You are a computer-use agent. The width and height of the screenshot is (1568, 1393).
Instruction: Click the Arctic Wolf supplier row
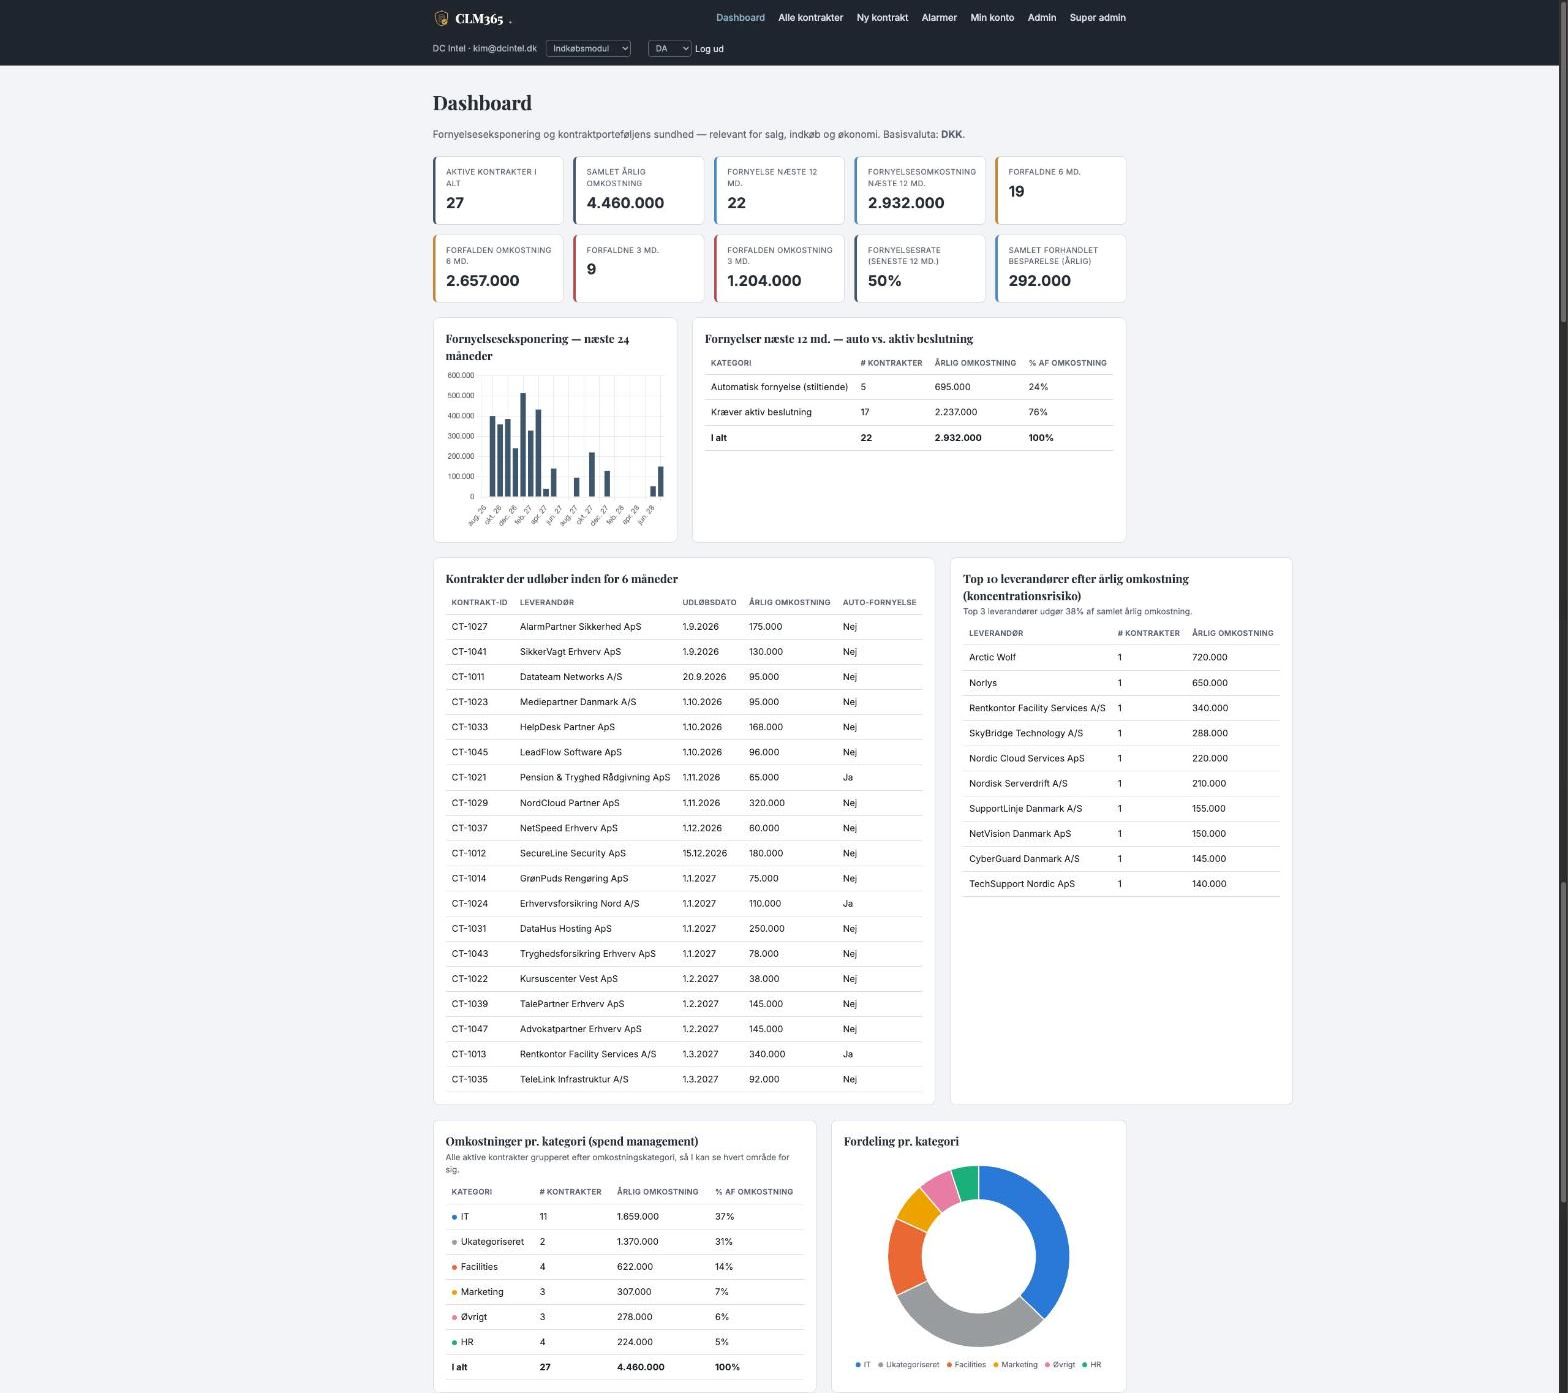pos(1121,657)
